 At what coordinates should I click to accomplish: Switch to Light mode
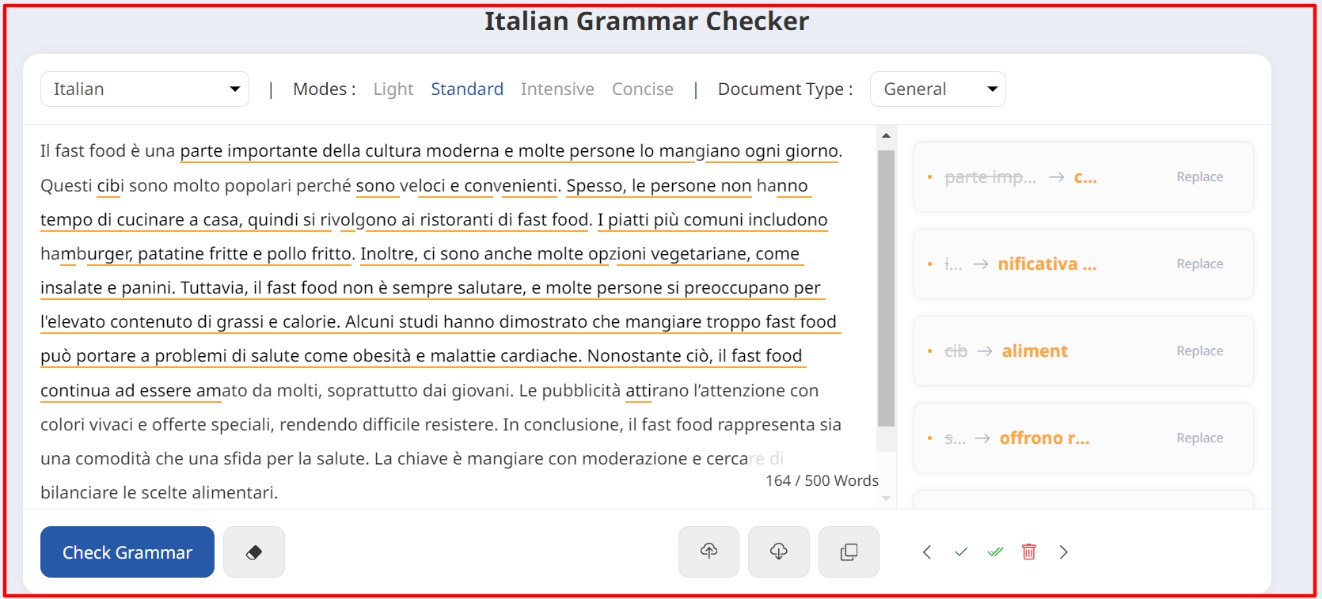coord(393,88)
